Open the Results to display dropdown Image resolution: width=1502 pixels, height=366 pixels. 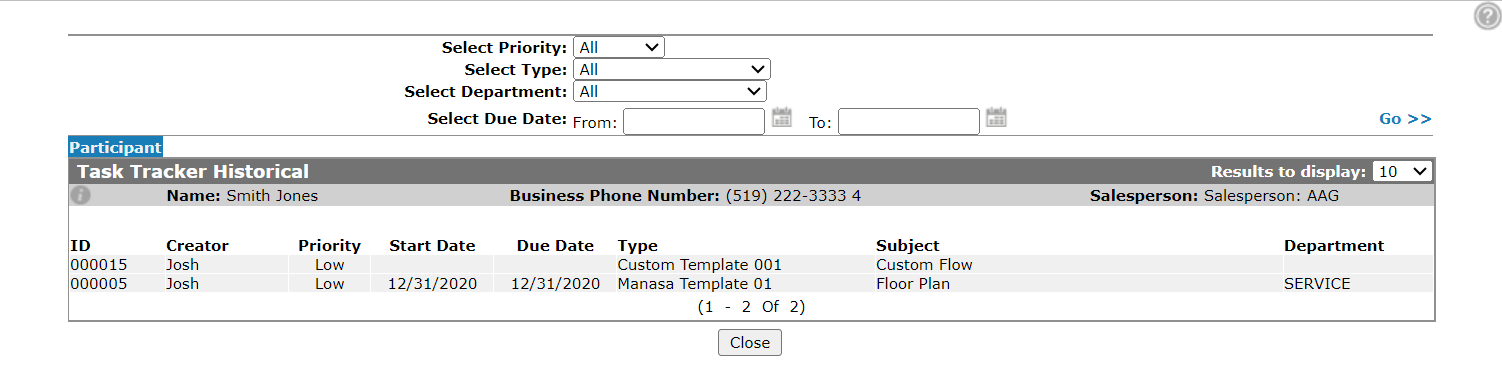[1402, 172]
